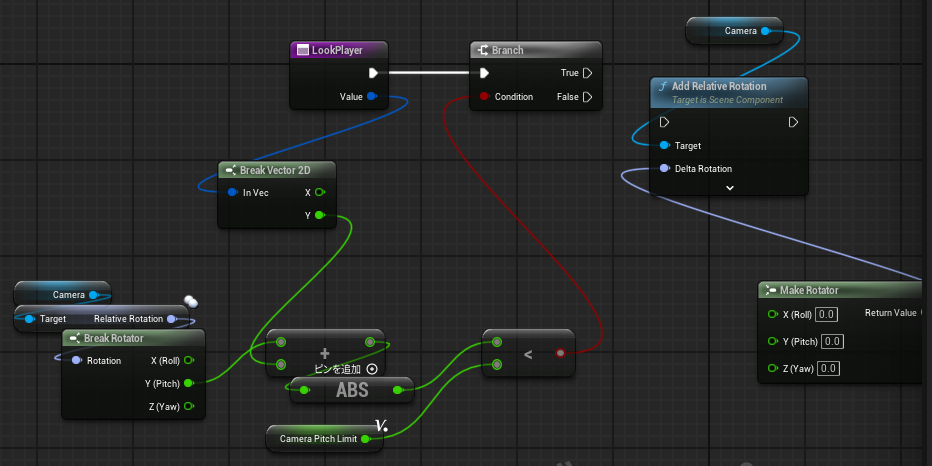Click the Target pin on Relative Rotation getter
932x466 pixels.
point(29,319)
